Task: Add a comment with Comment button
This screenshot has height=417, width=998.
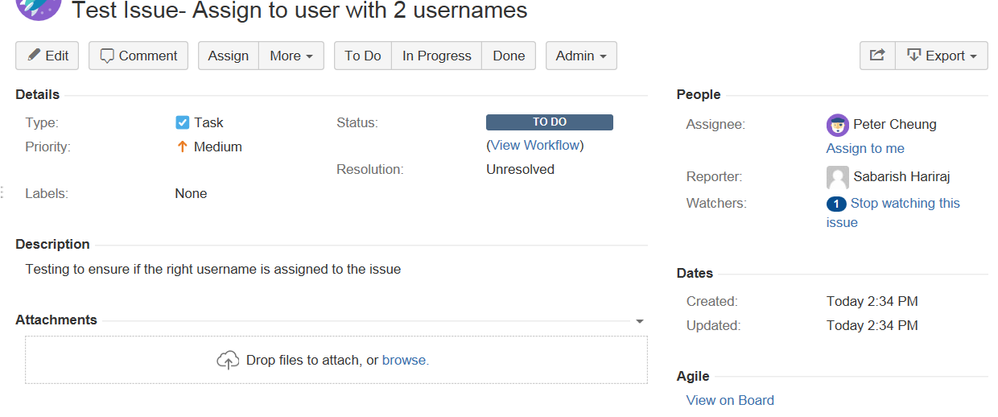Action: [138, 56]
